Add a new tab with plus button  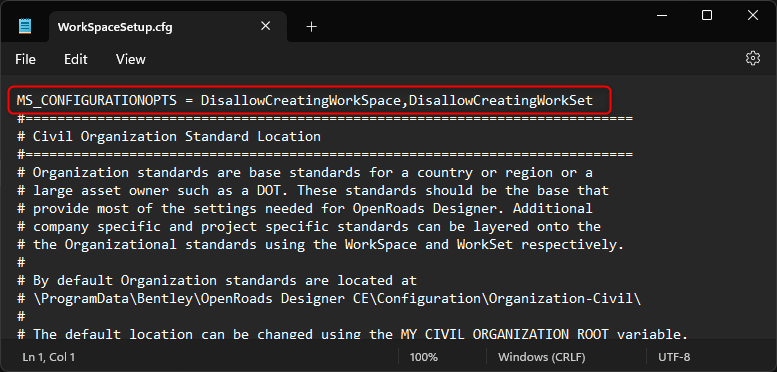click(x=311, y=27)
